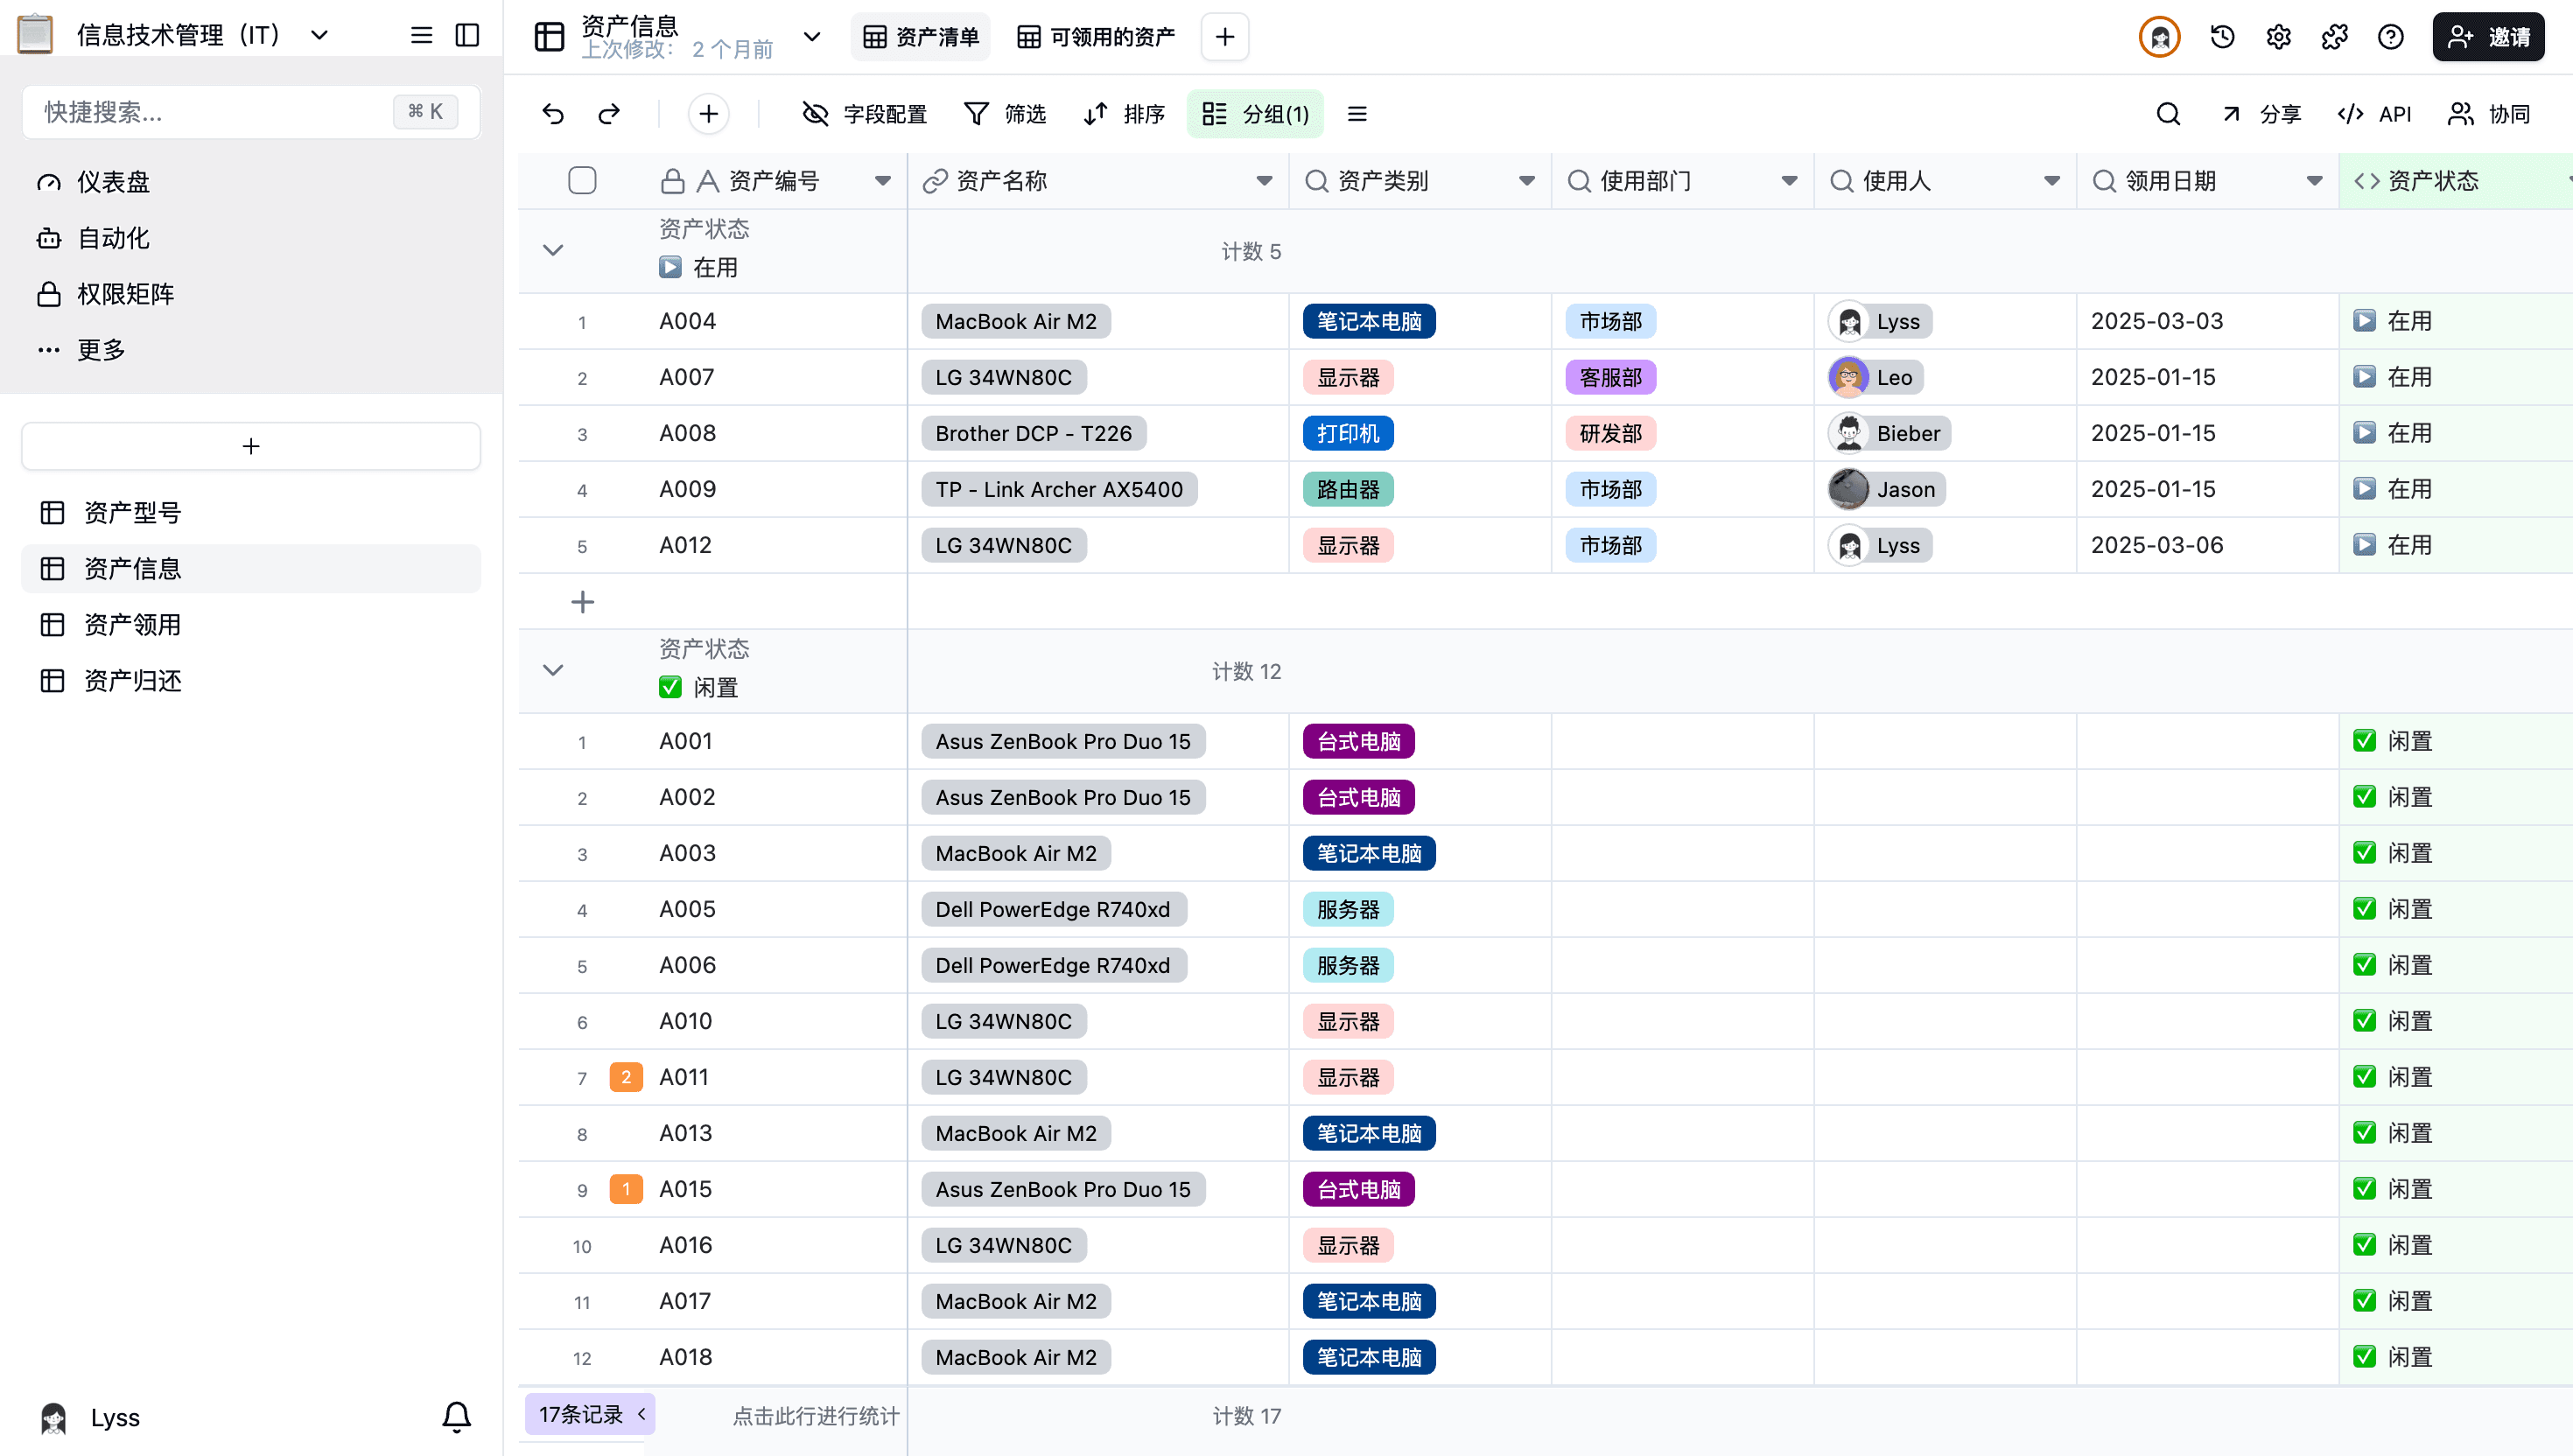The width and height of the screenshot is (2573, 1456).
Task: Click the redo arrow icon
Action: tap(609, 114)
